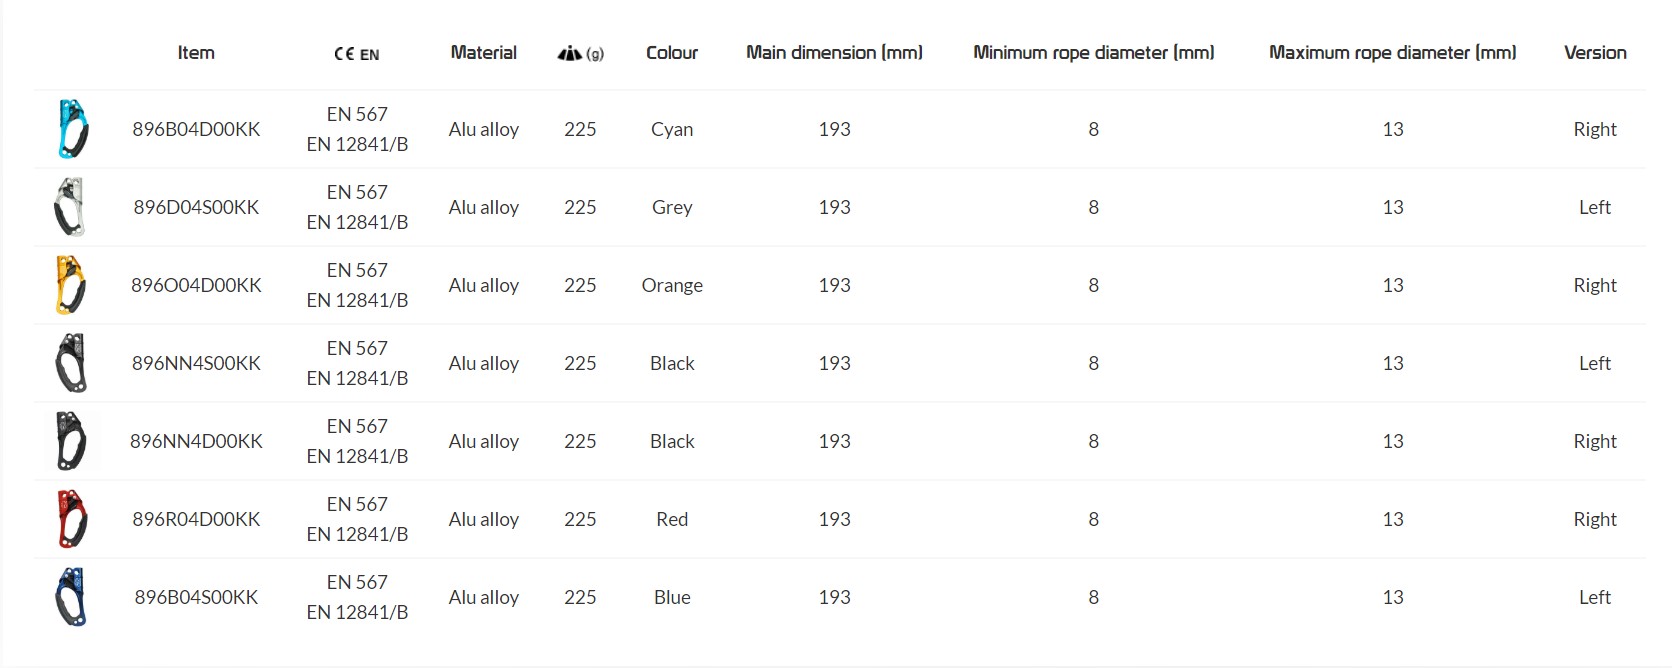Image resolution: width=1672 pixels, height=668 pixels.
Task: Click the blue ascender thumbnail
Action: point(71,597)
